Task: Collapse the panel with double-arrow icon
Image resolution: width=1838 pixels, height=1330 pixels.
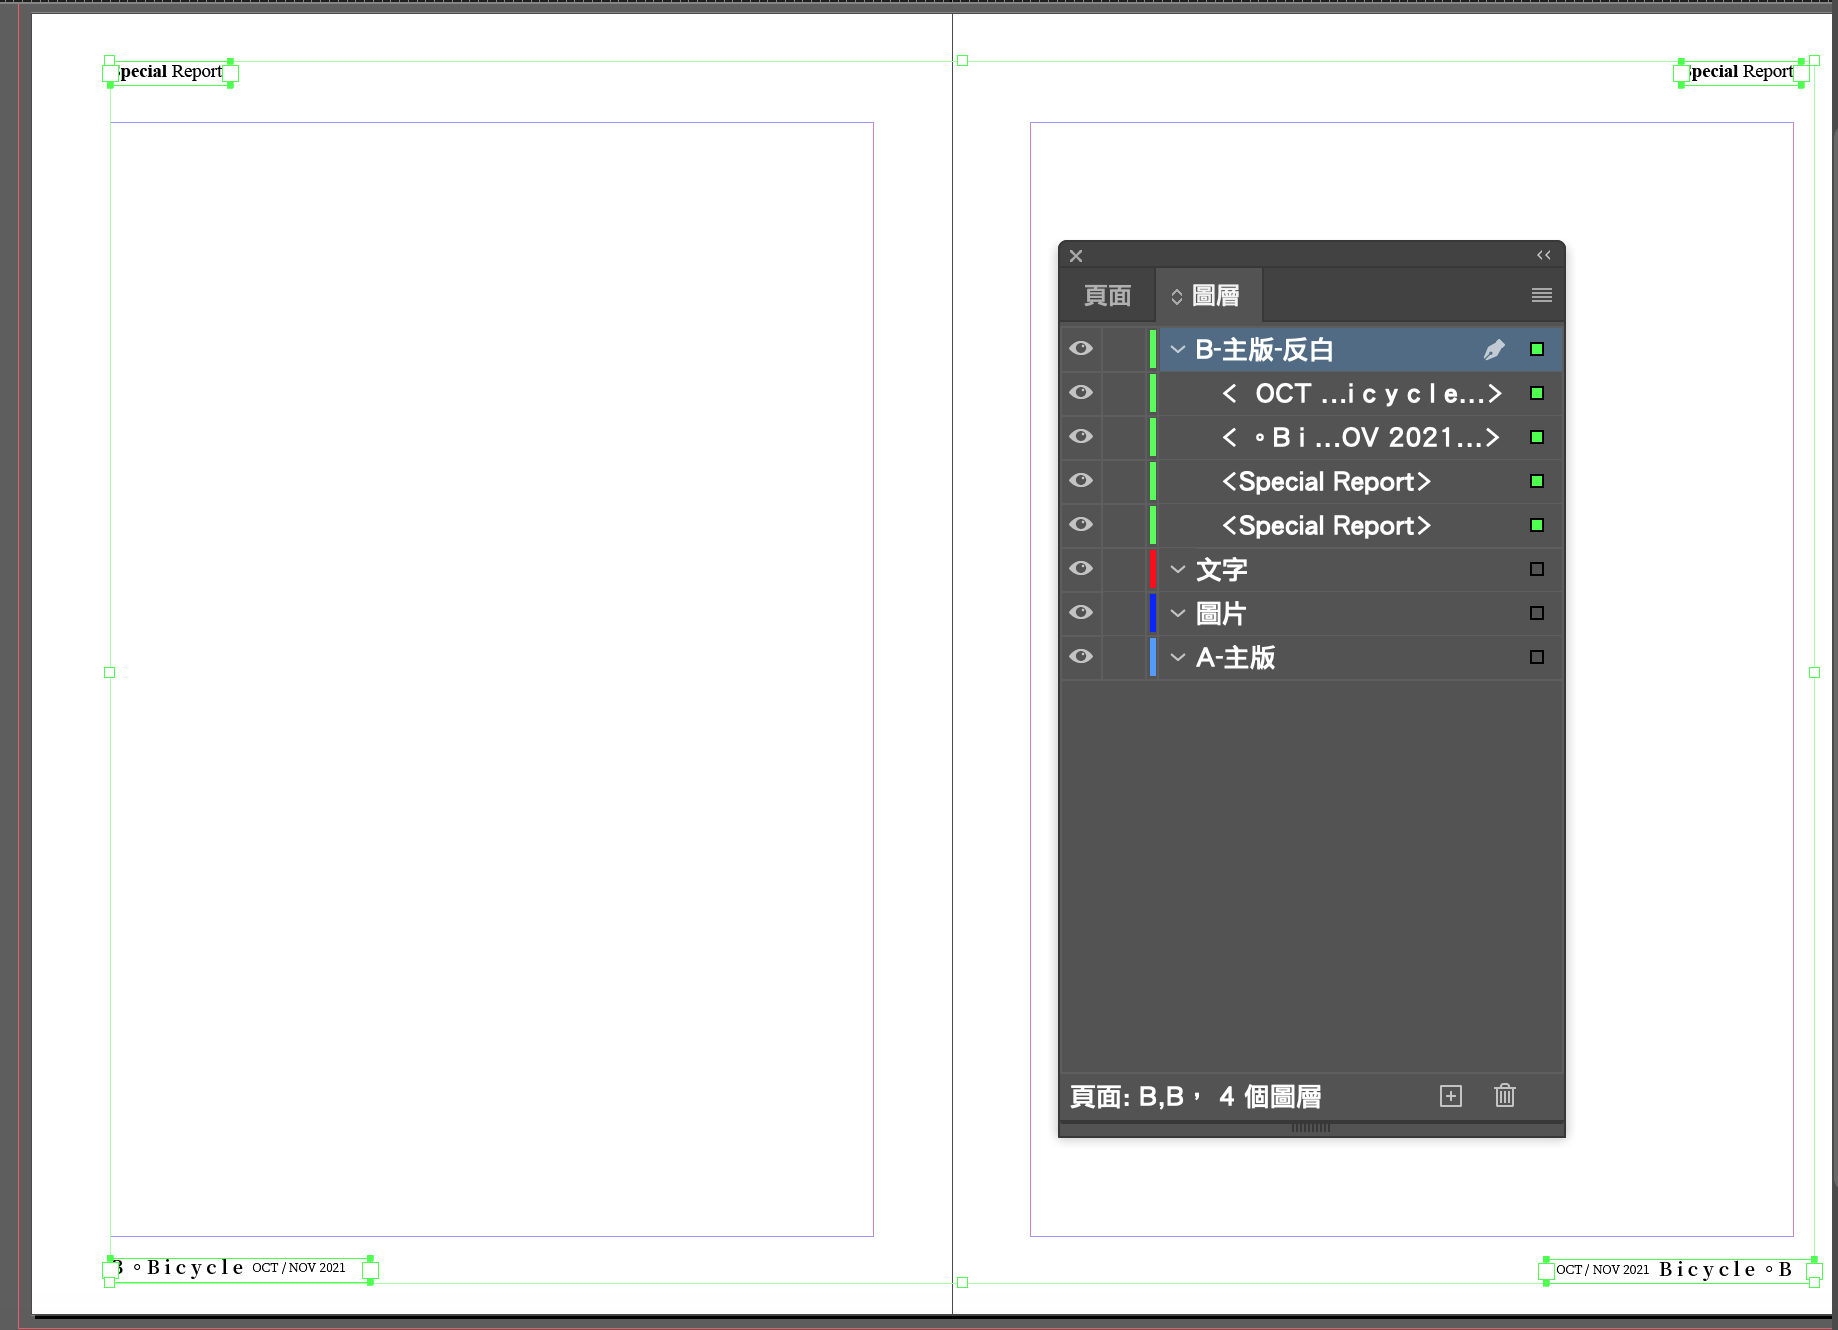Action: click(1543, 256)
